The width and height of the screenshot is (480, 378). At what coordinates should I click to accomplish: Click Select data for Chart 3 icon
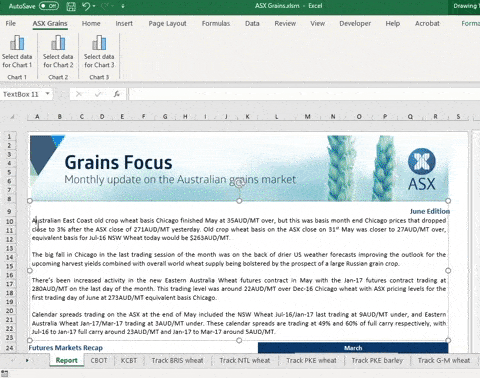99,43
